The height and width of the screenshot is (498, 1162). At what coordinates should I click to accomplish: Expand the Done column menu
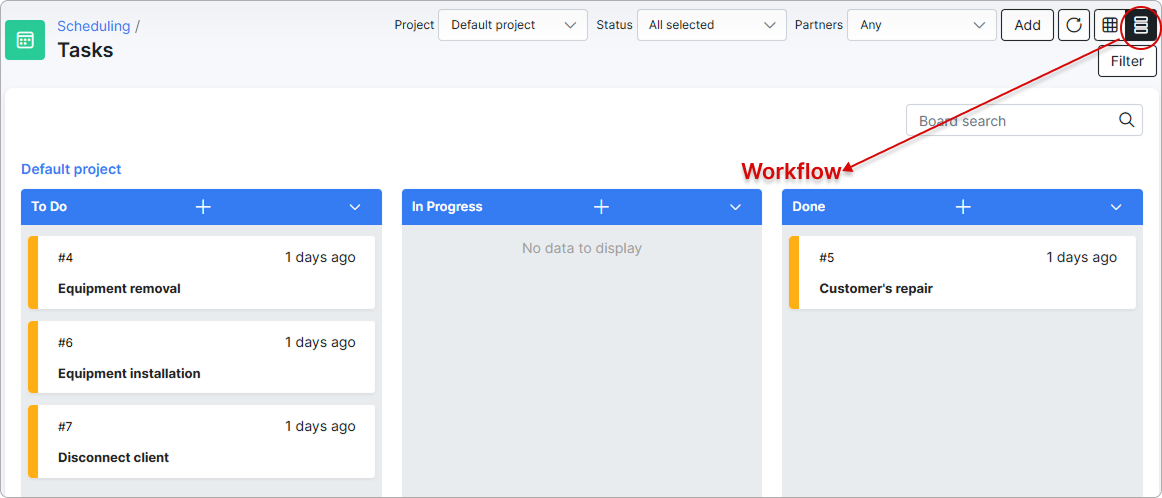[x=1116, y=207]
